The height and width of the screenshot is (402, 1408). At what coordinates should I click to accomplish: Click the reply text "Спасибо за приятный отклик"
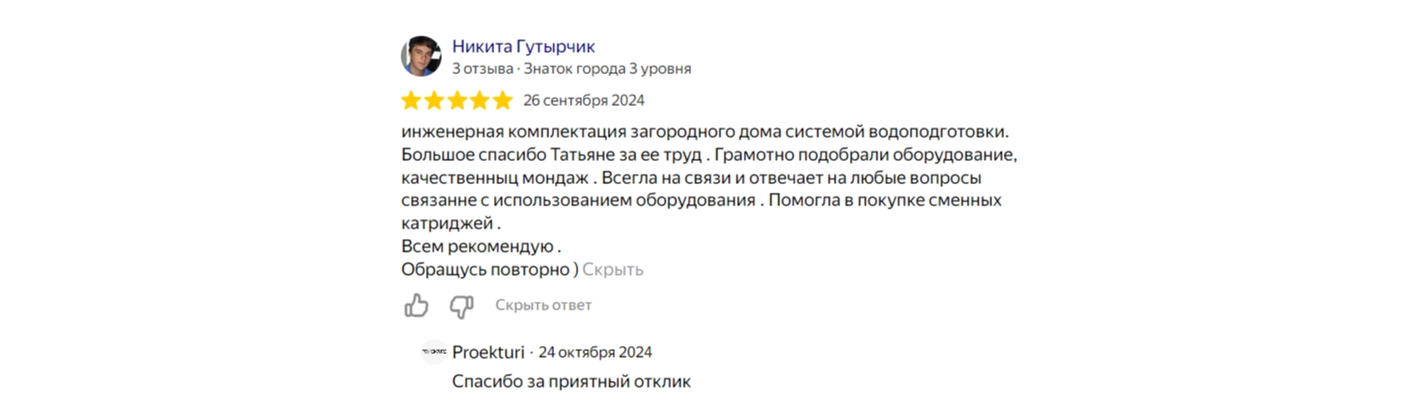(x=571, y=381)
